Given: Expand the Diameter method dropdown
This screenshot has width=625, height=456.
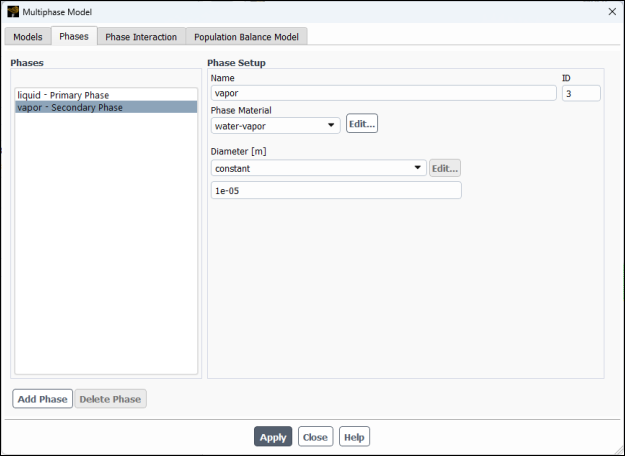Looking at the screenshot, I should [x=318, y=168].
